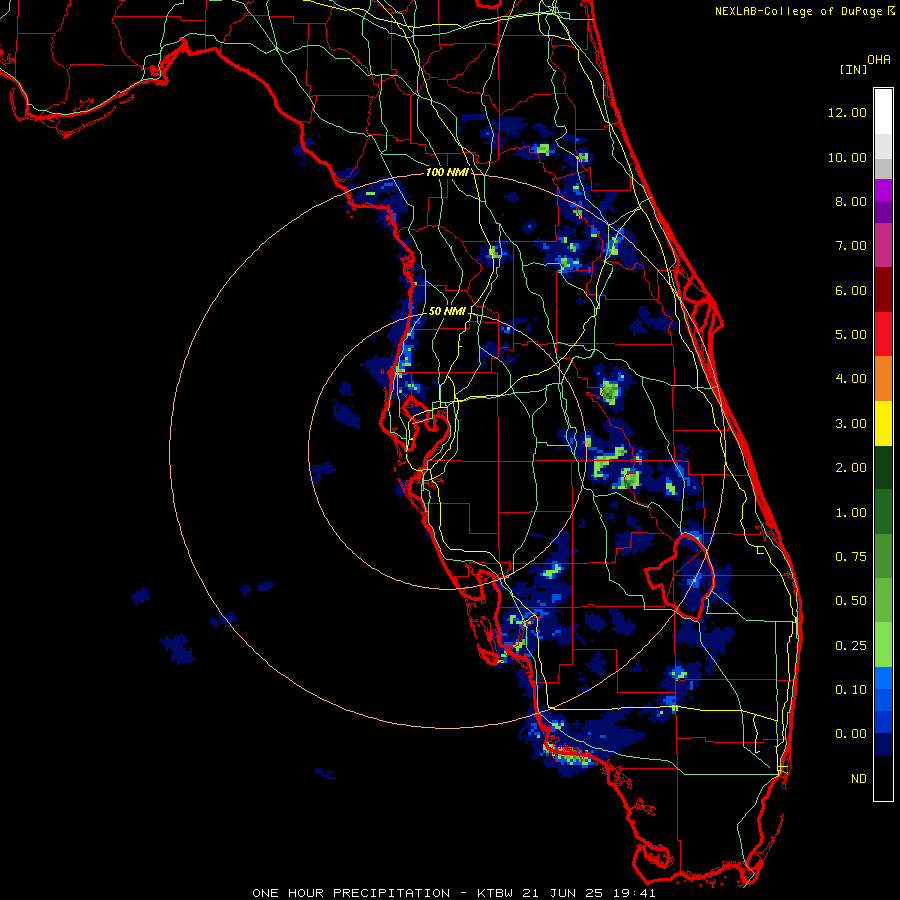Pick the yellow swatch in the color scale
This screenshot has height=900, width=900.
click(x=883, y=424)
